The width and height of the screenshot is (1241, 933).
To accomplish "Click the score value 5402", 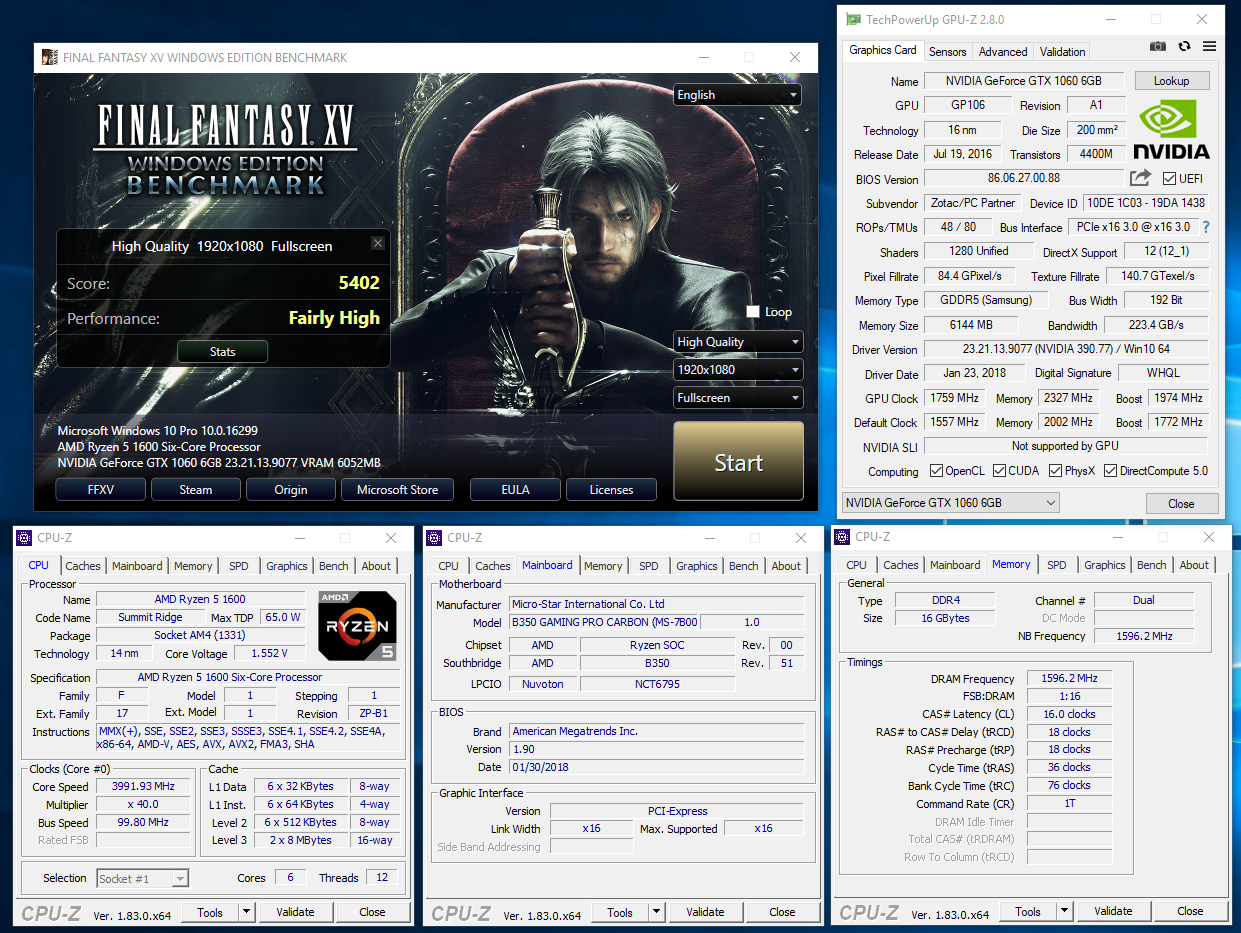I will pyautogui.click(x=359, y=283).
